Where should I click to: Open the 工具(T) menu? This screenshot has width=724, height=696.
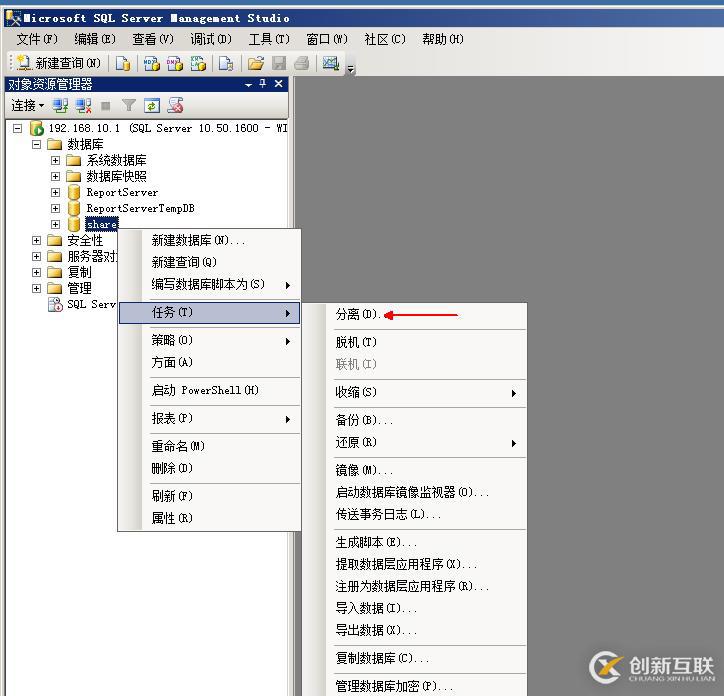pyautogui.click(x=269, y=39)
